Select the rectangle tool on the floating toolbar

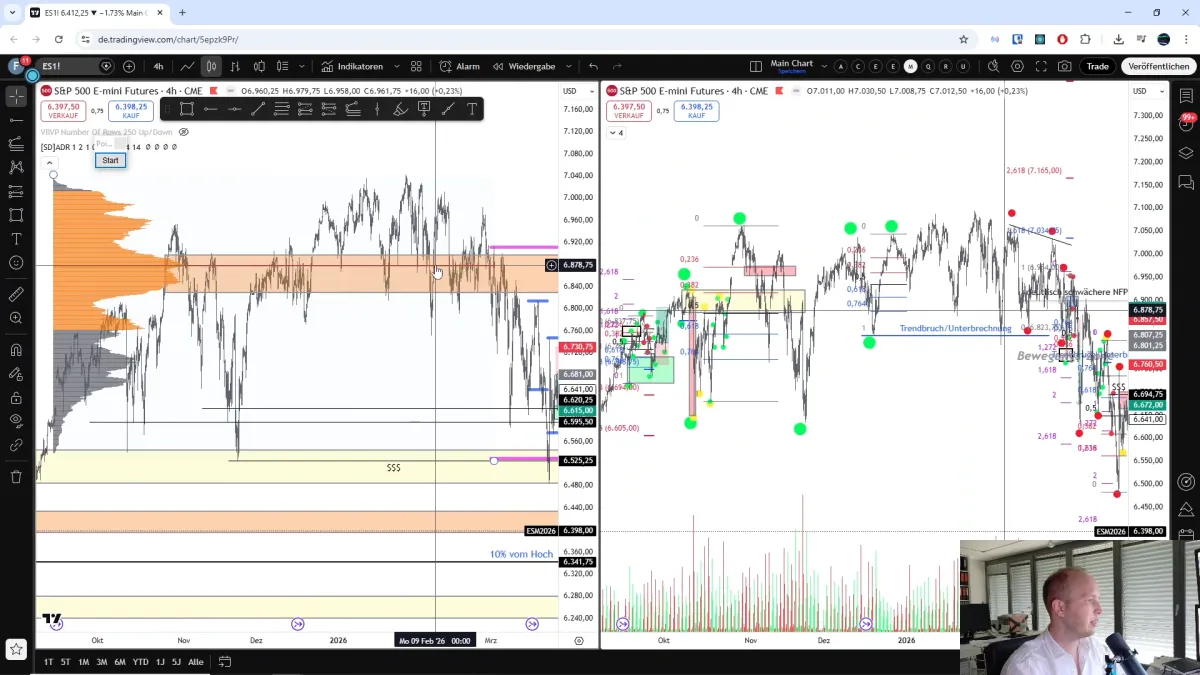pyautogui.click(x=186, y=109)
